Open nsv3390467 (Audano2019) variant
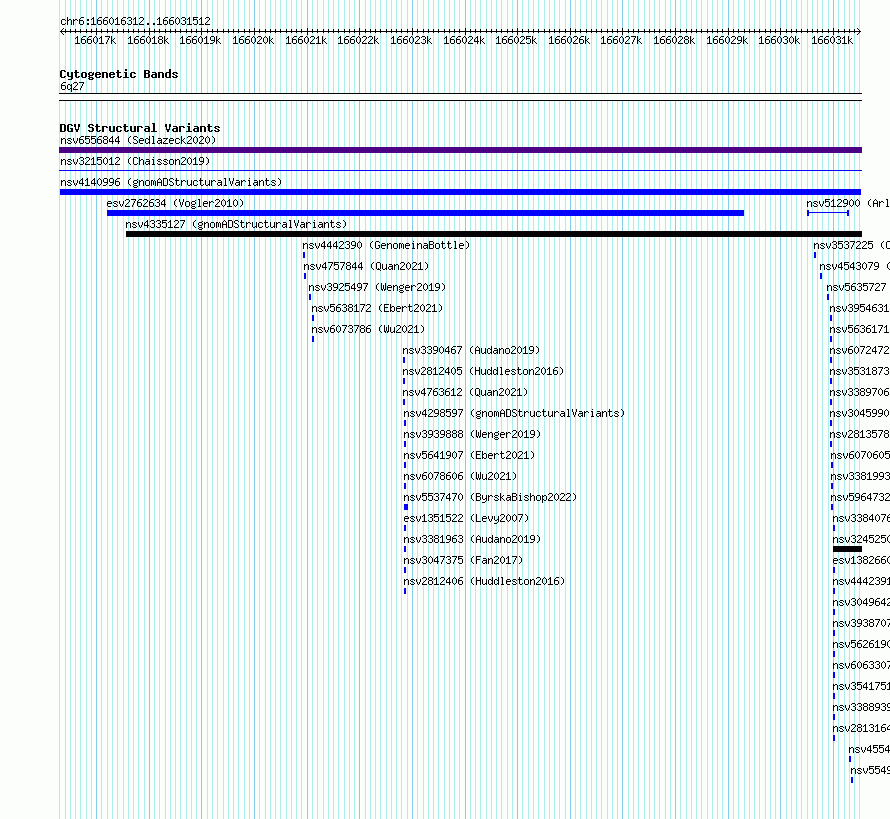Viewport: 890px width, 819px height. (471, 350)
